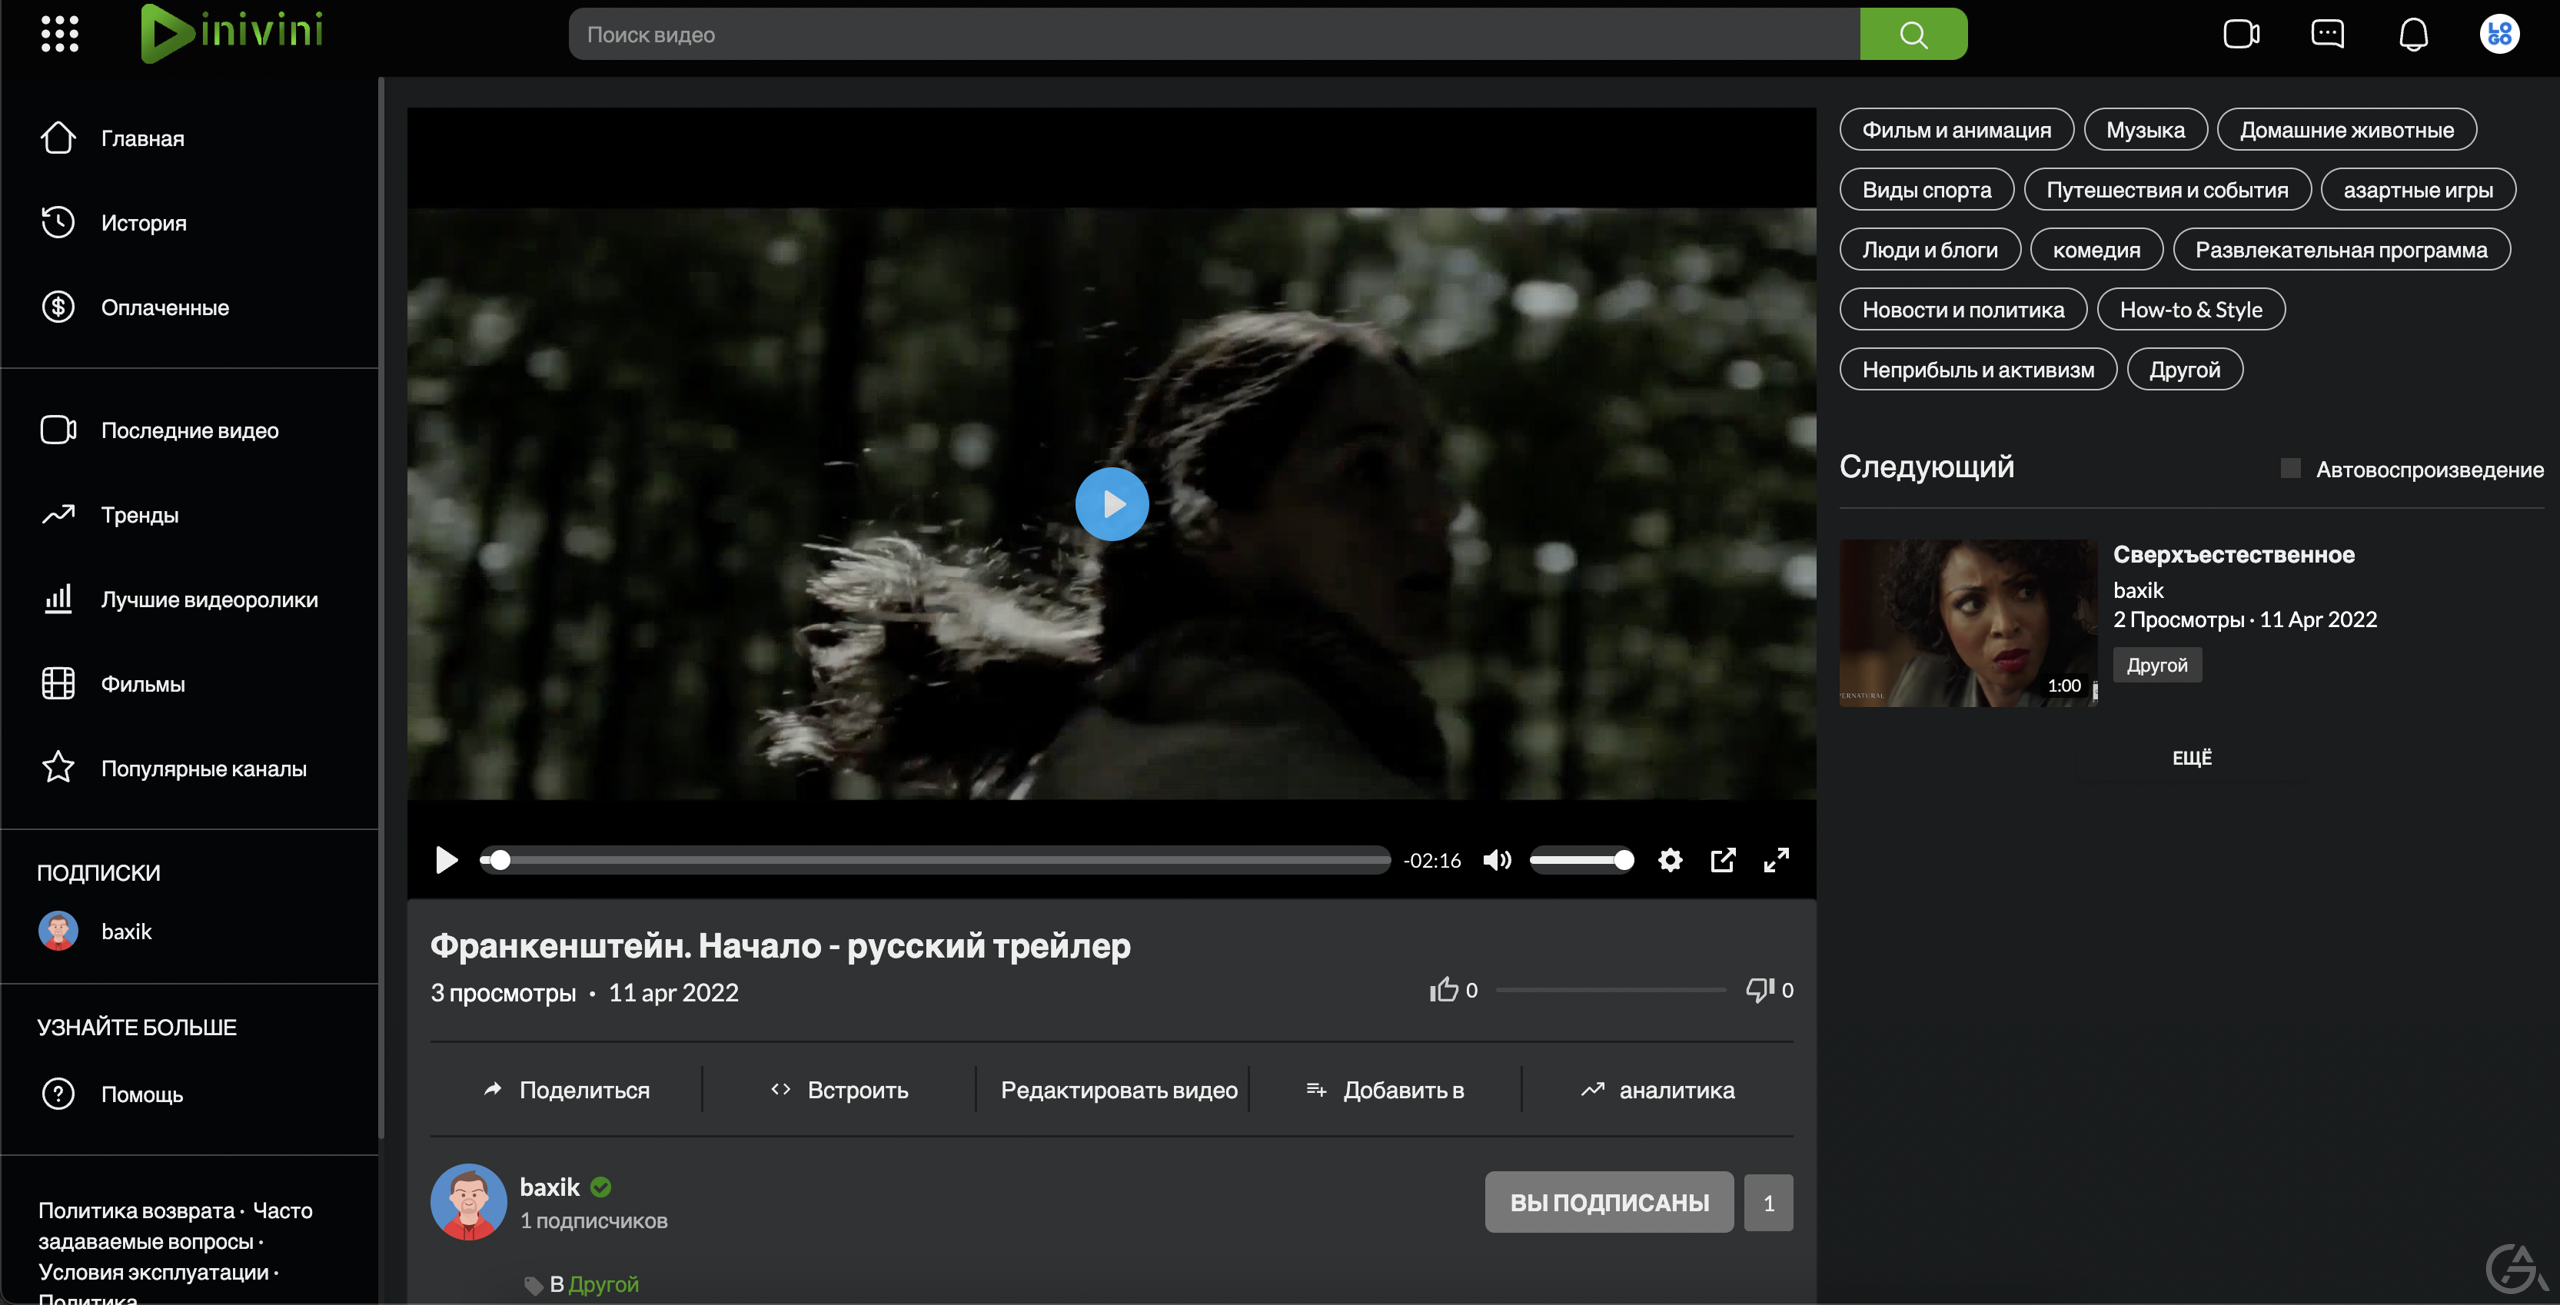Screen dimensions: 2560x1305
Task: Click Поделиться share button
Action: [566, 1090]
